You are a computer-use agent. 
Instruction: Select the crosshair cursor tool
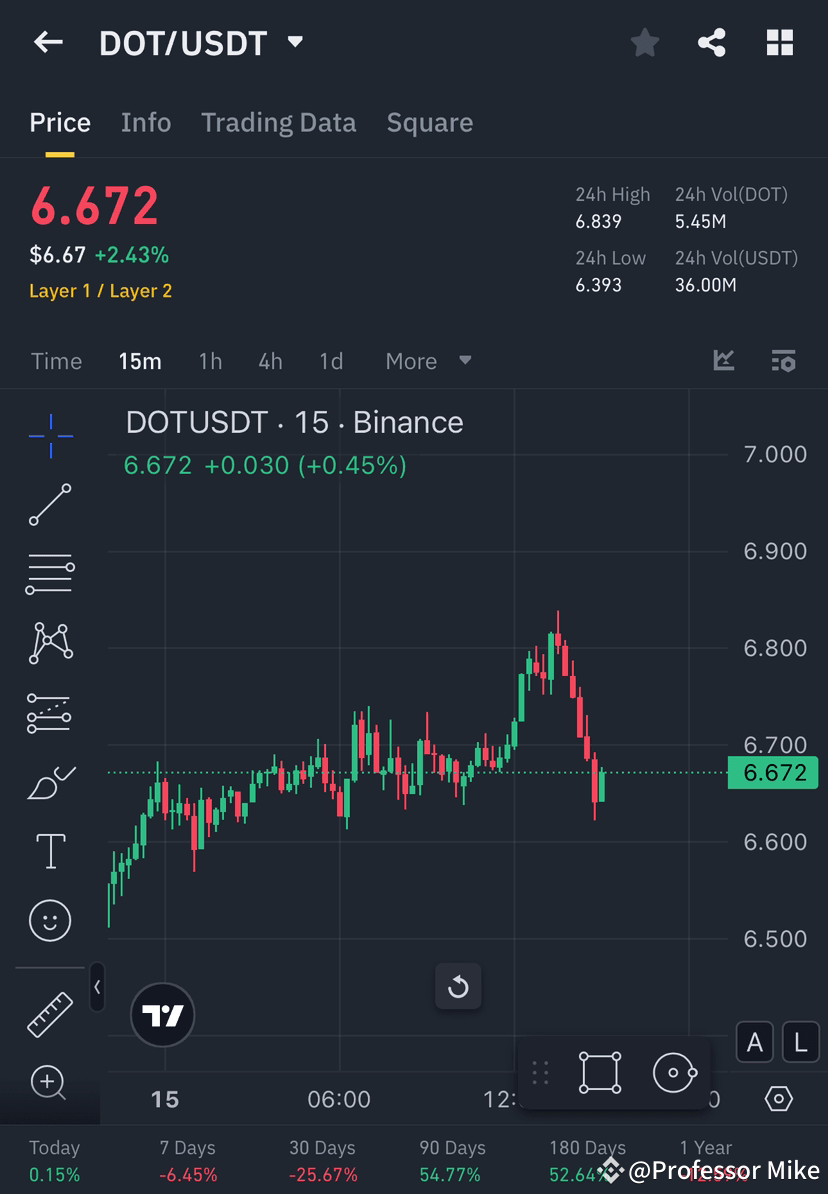pos(50,435)
